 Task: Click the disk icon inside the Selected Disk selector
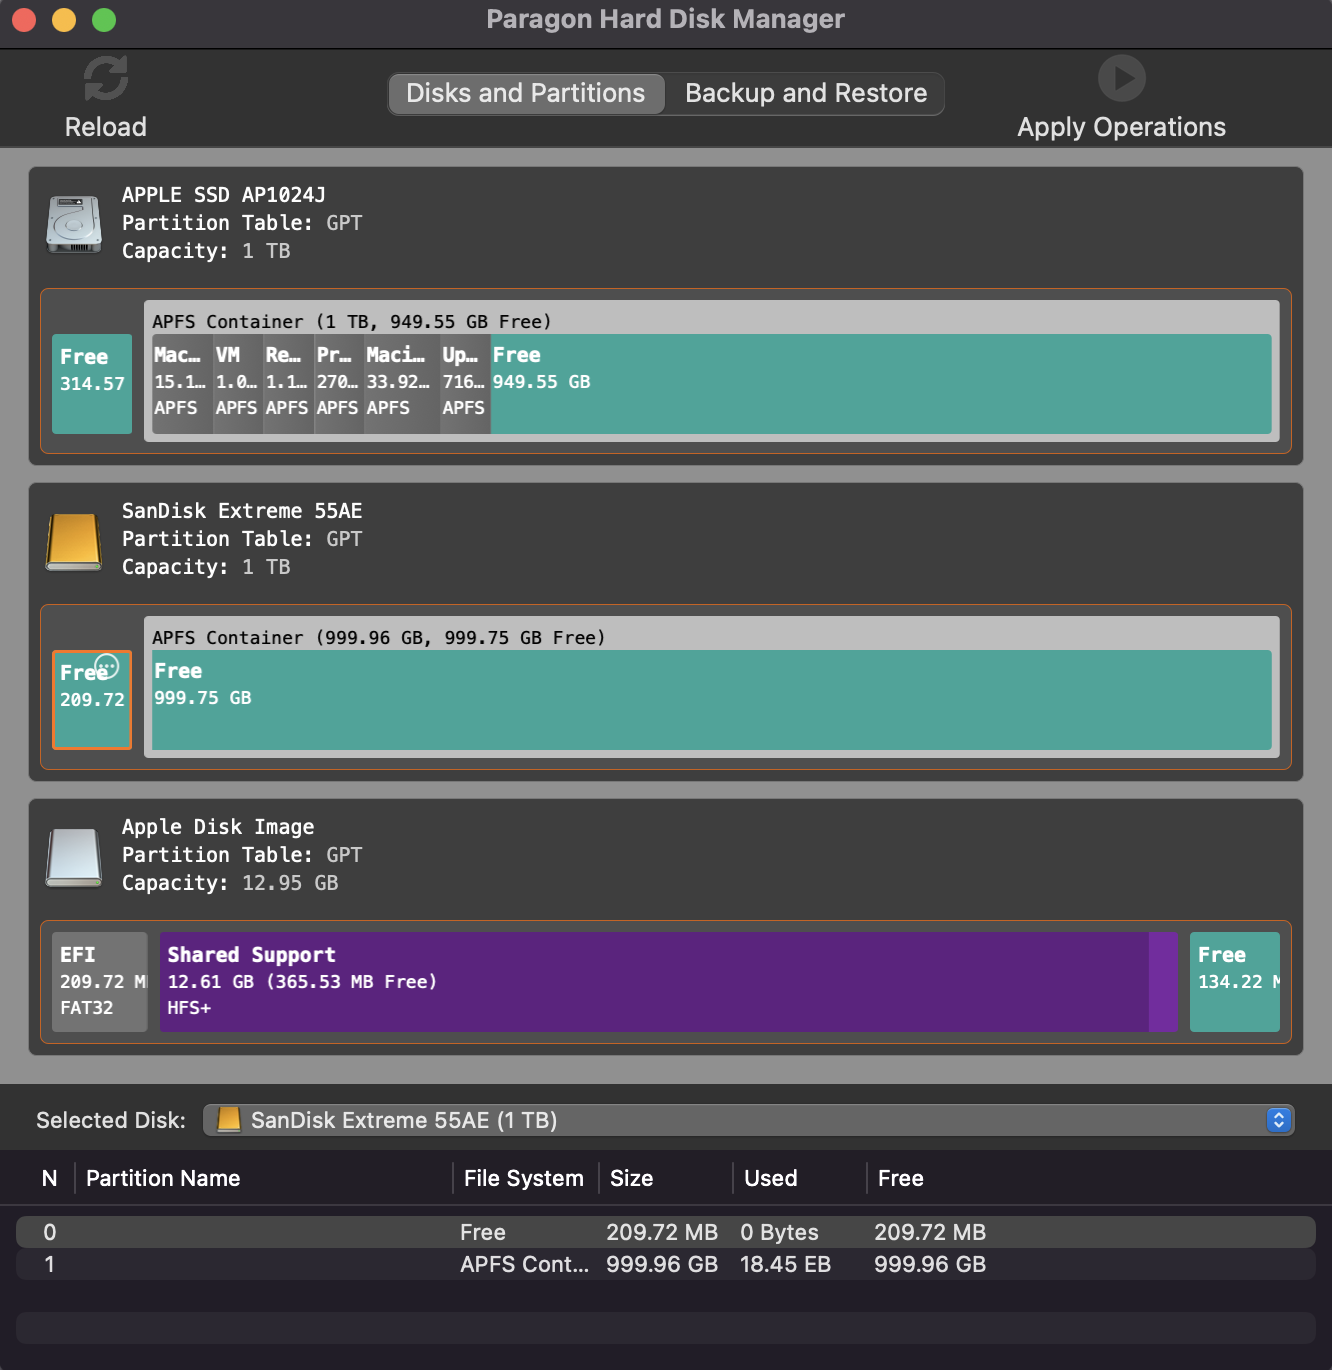(228, 1120)
